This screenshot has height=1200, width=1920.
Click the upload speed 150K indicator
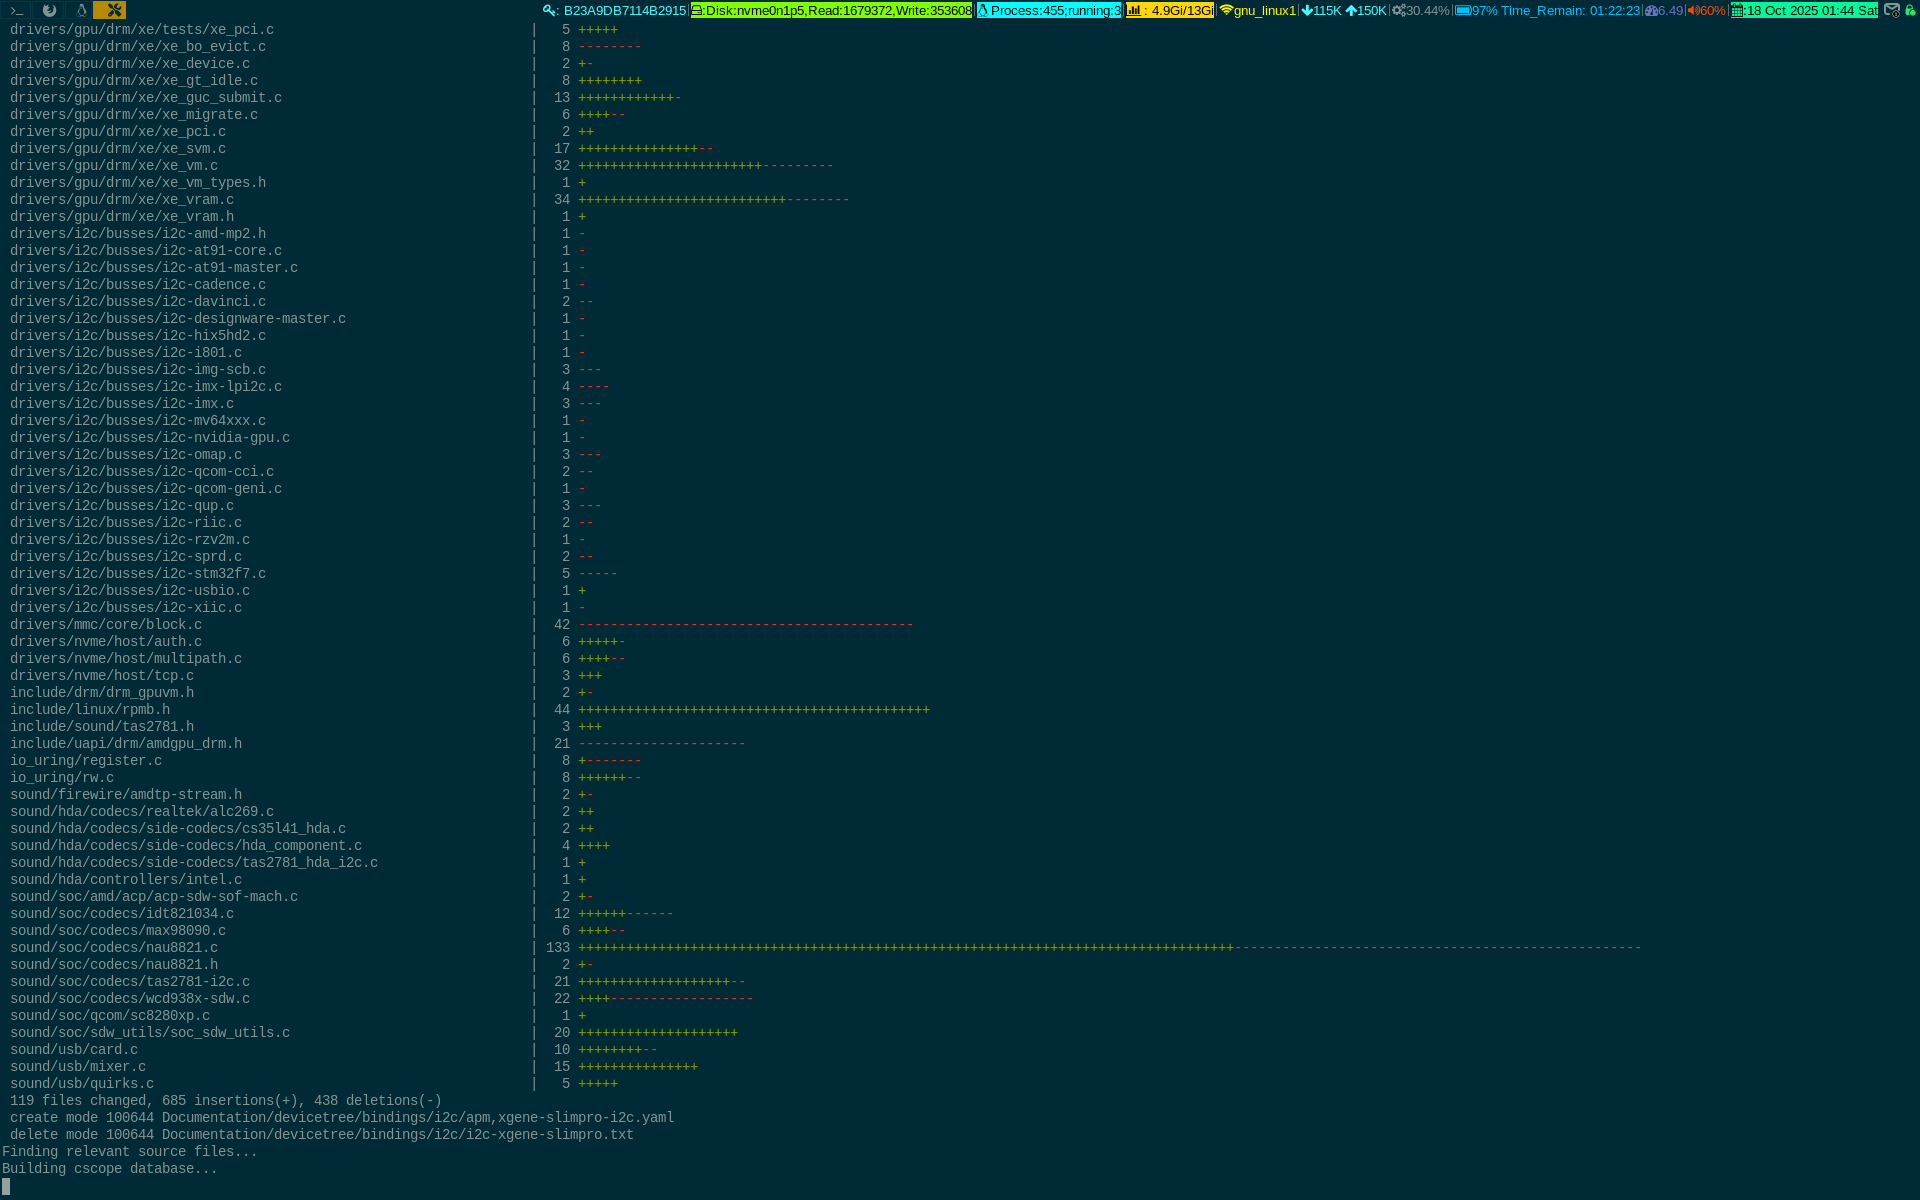tap(1366, 10)
